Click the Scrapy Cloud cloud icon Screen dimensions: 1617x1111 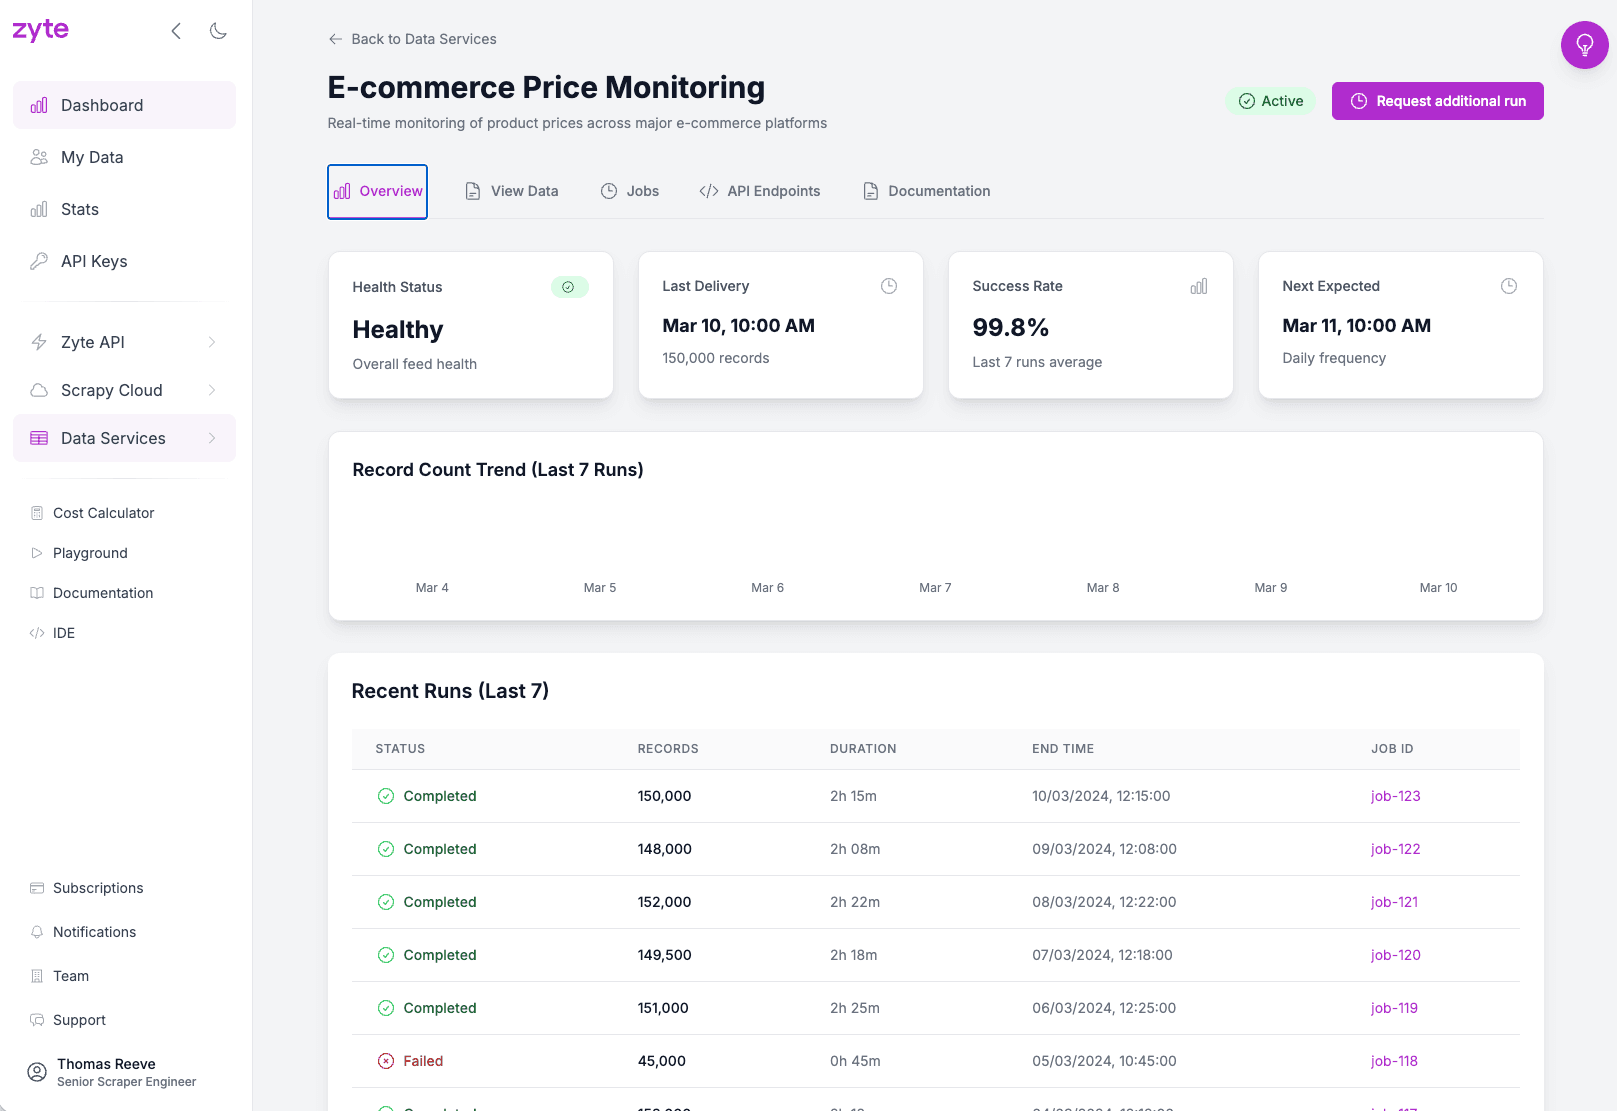pyautogui.click(x=39, y=390)
